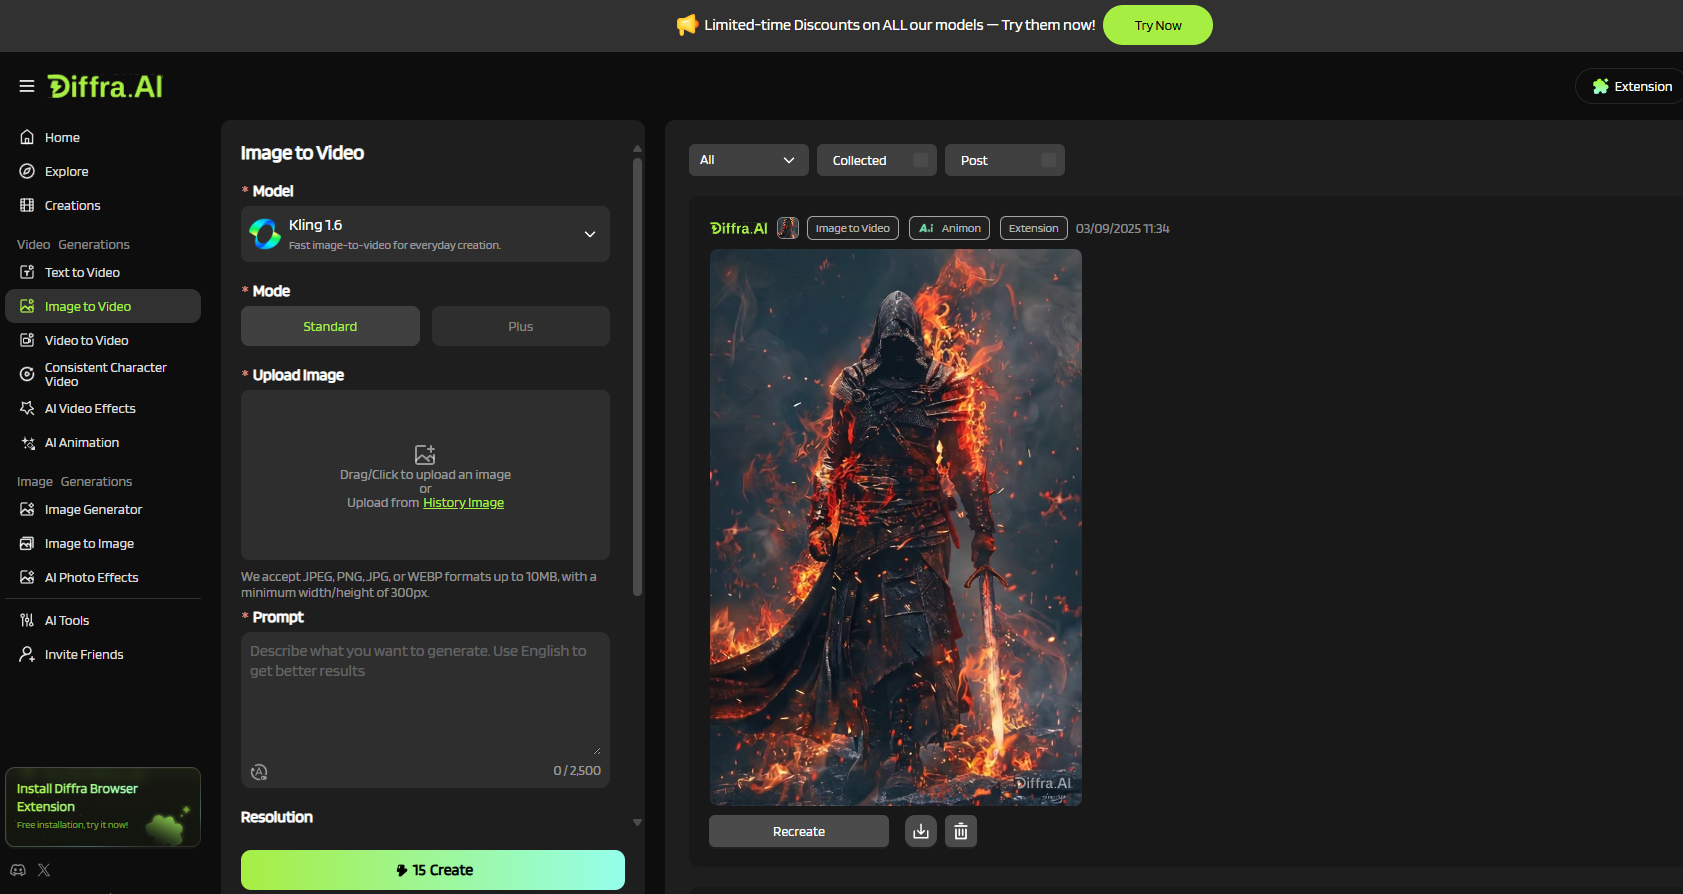Click the Animon tag

point(950,228)
